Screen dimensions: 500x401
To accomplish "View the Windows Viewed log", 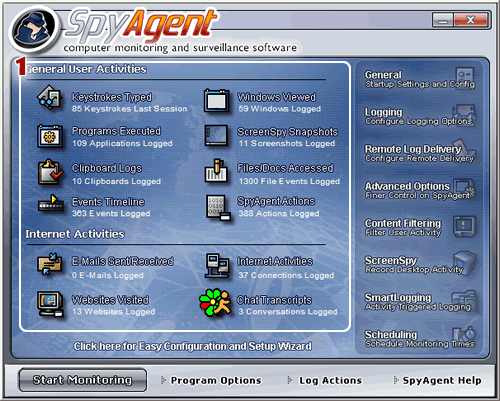I will (277, 97).
